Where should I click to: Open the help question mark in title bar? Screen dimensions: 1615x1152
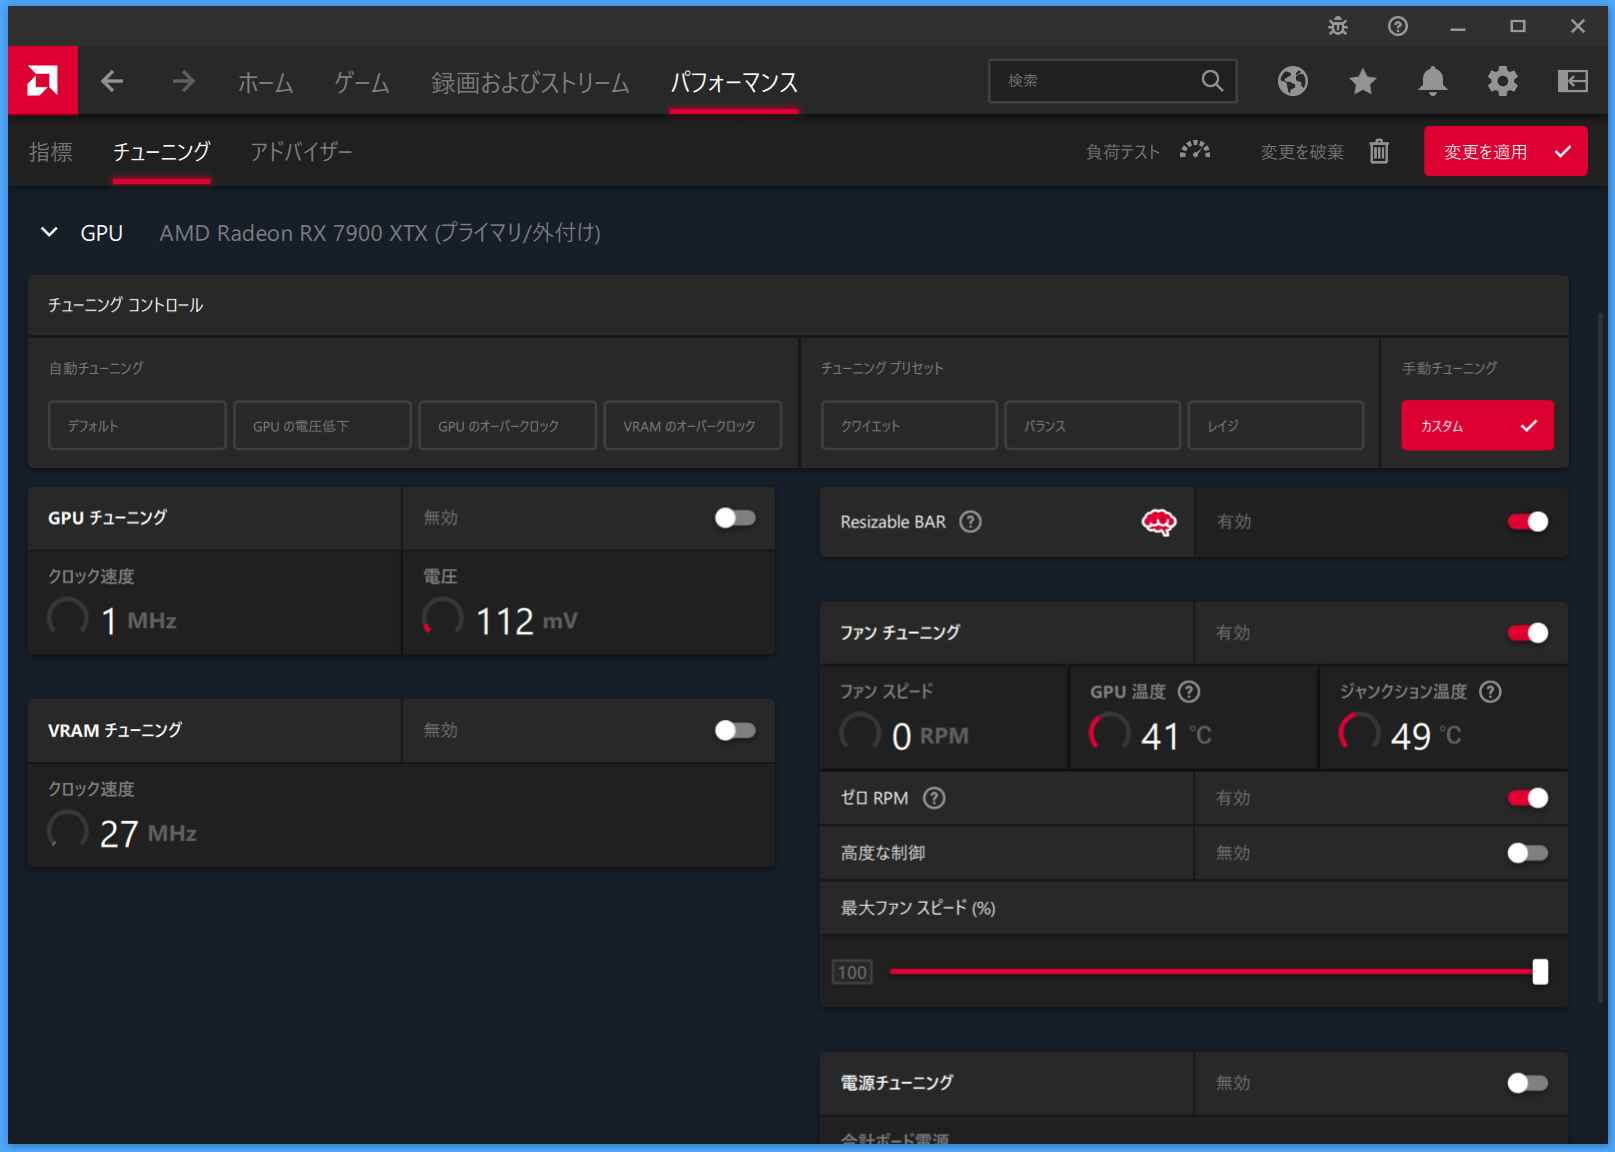1398,26
